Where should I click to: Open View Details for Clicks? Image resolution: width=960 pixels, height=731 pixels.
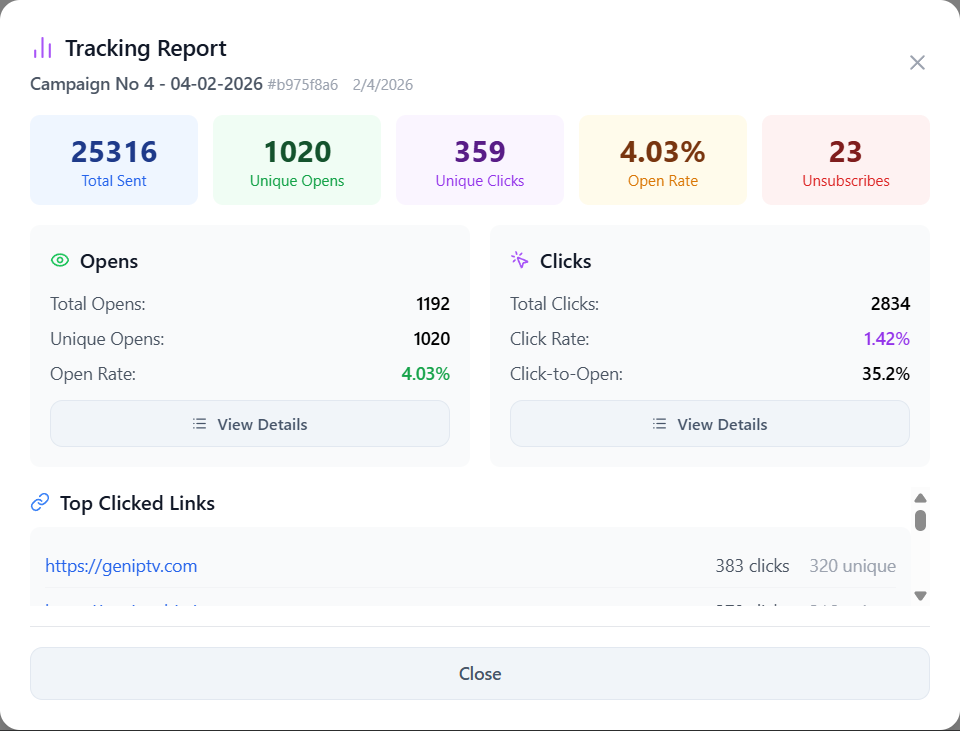(710, 423)
